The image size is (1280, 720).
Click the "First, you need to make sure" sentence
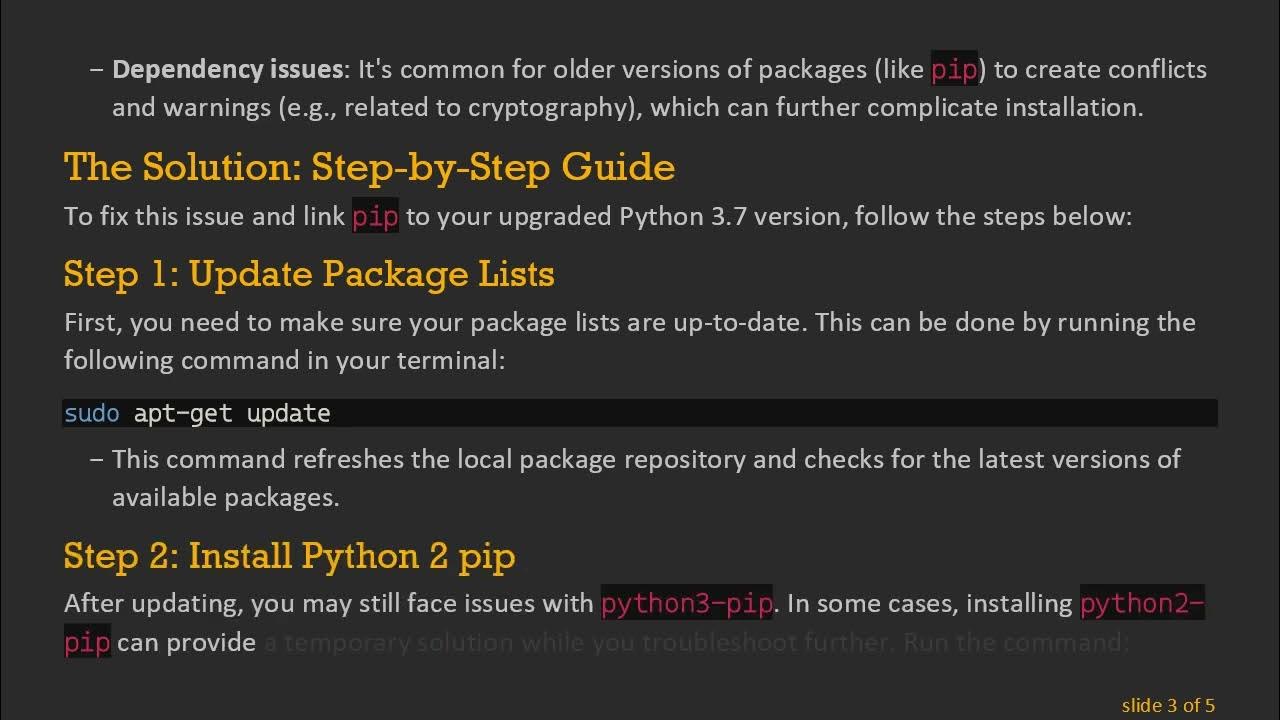[x=250, y=323]
